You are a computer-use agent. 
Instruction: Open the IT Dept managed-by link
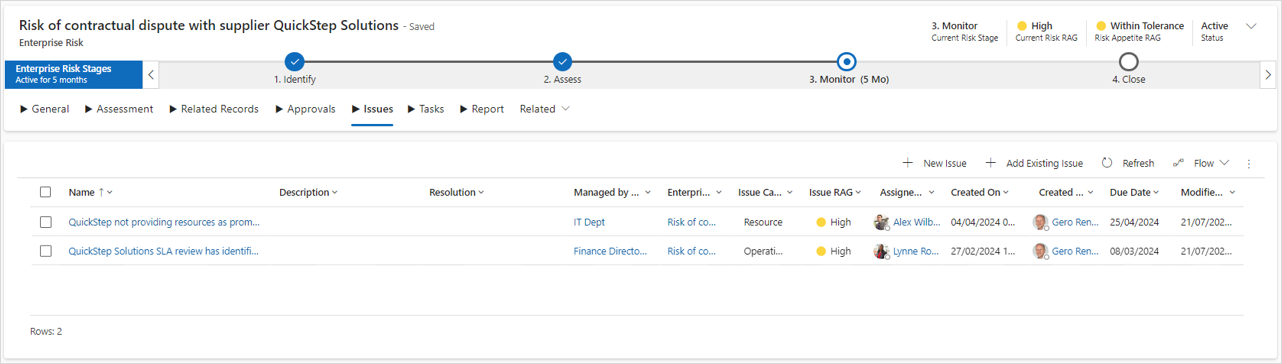589,222
